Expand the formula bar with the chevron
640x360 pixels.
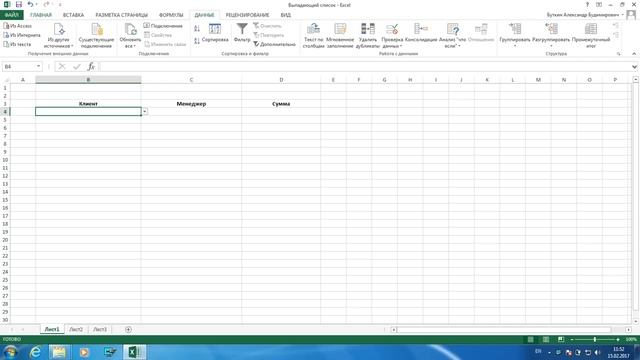click(634, 67)
